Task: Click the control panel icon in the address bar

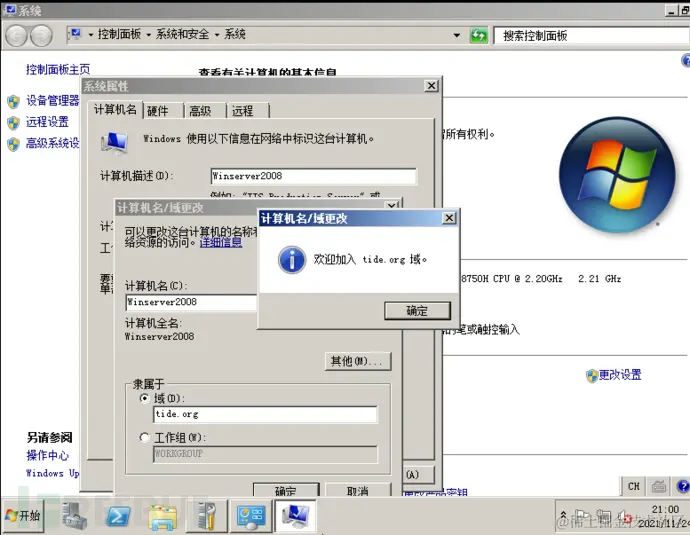Action: (76, 34)
